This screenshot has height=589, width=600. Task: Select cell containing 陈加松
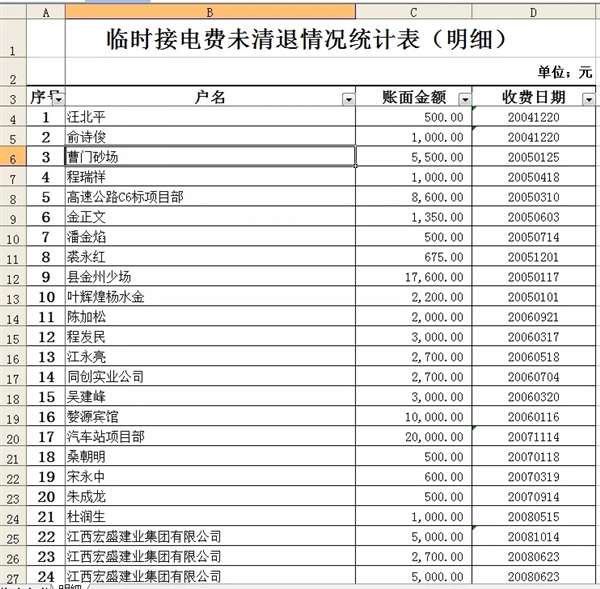coord(210,317)
